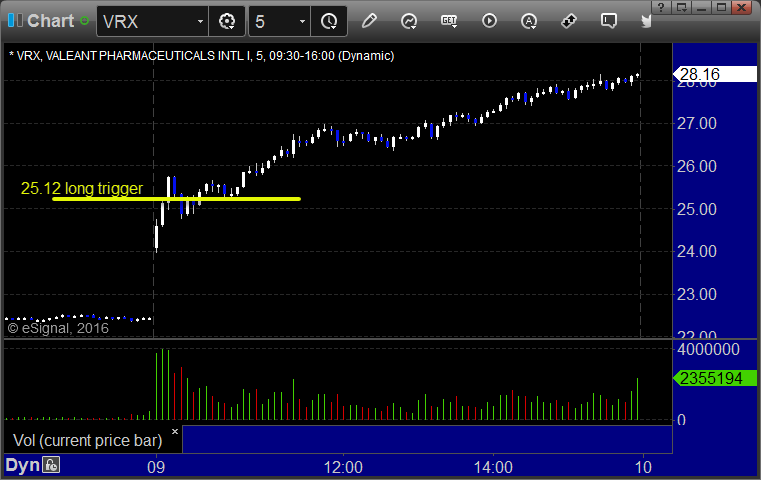Click the 2355194 volume value marker
This screenshot has height=480, width=761.
click(x=714, y=378)
